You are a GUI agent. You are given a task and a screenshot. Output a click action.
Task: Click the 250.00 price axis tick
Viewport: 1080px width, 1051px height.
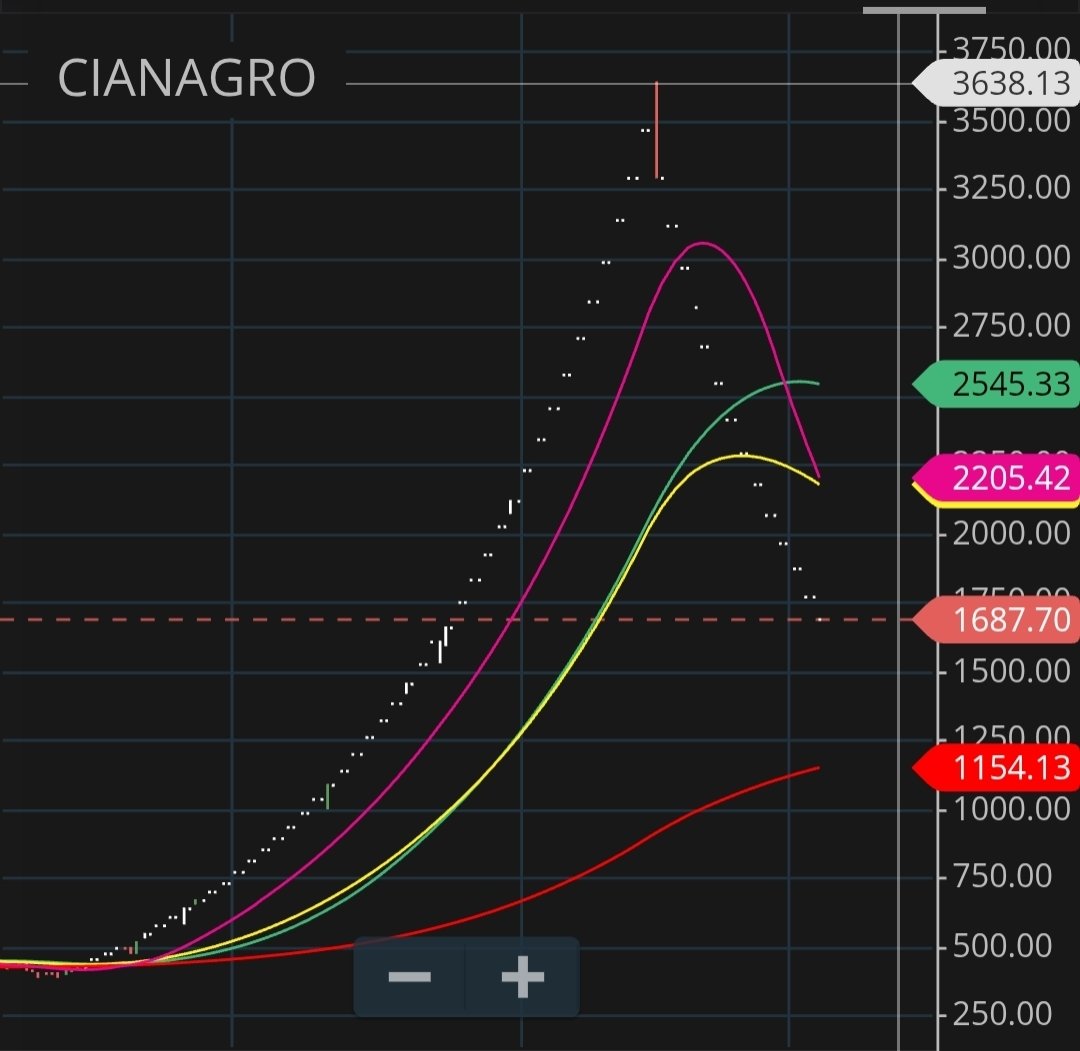click(x=1002, y=1014)
